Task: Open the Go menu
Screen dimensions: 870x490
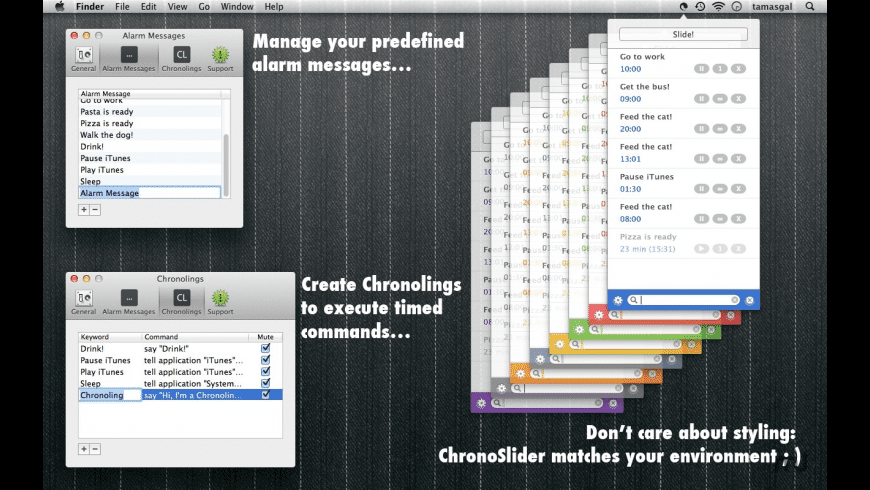Action: pos(204,7)
